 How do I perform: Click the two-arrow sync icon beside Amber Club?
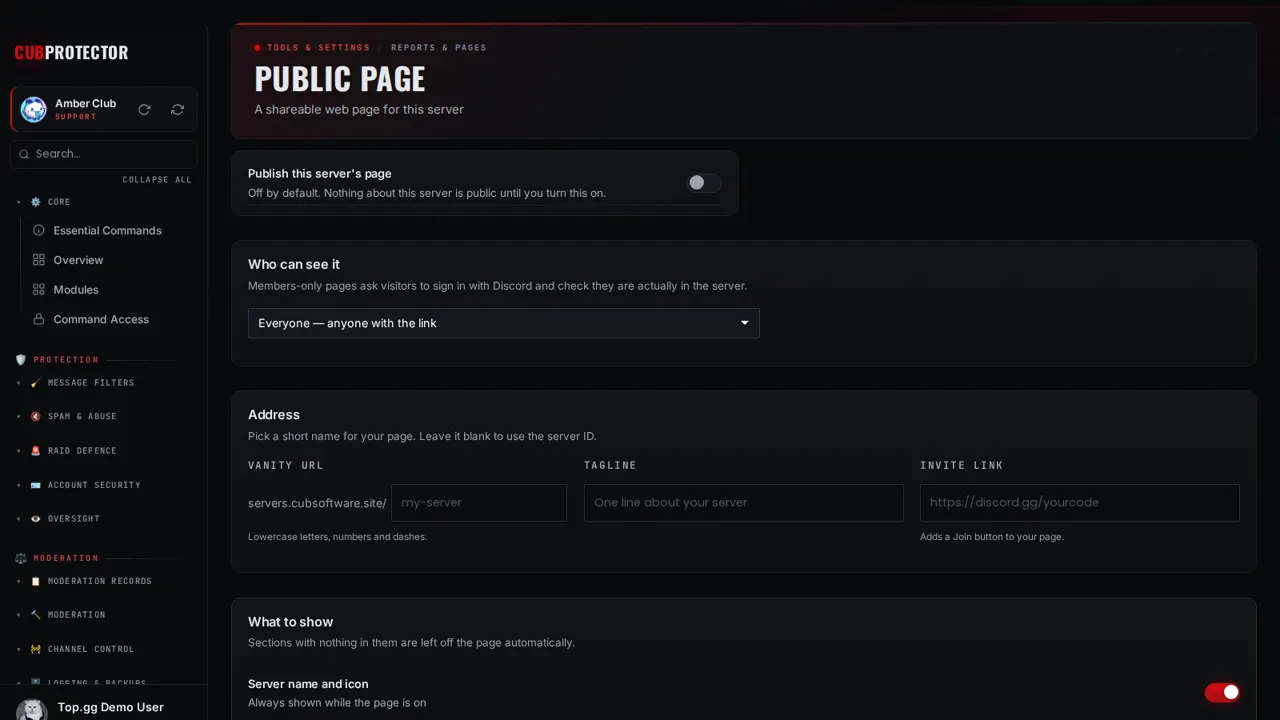(178, 110)
